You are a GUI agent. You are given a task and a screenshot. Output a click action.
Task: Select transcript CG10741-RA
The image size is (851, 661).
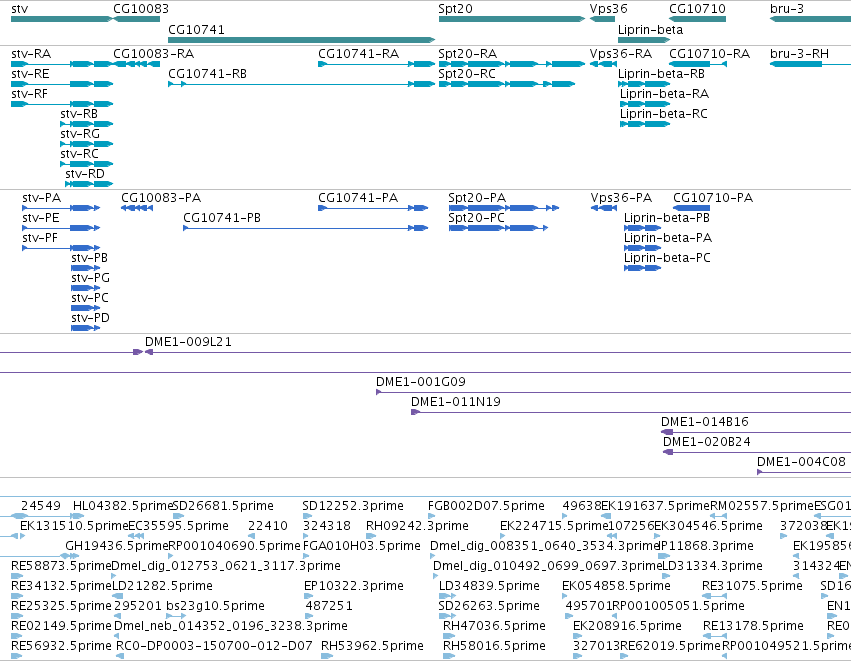377,64
